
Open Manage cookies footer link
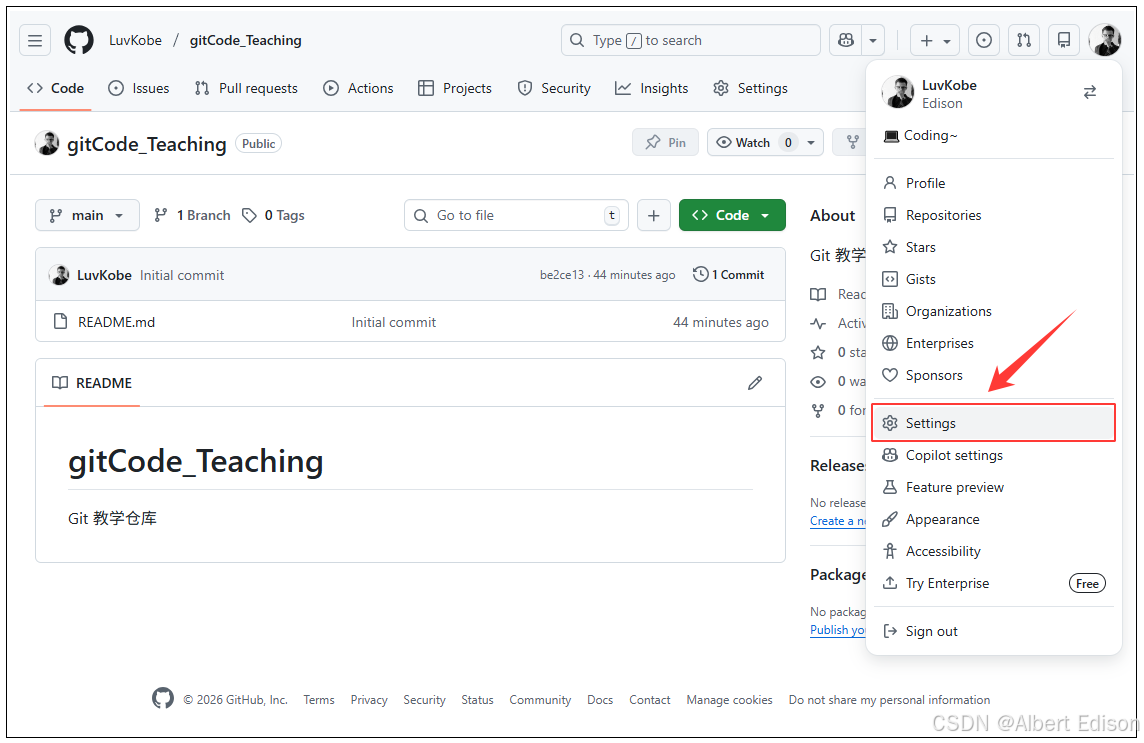729,700
